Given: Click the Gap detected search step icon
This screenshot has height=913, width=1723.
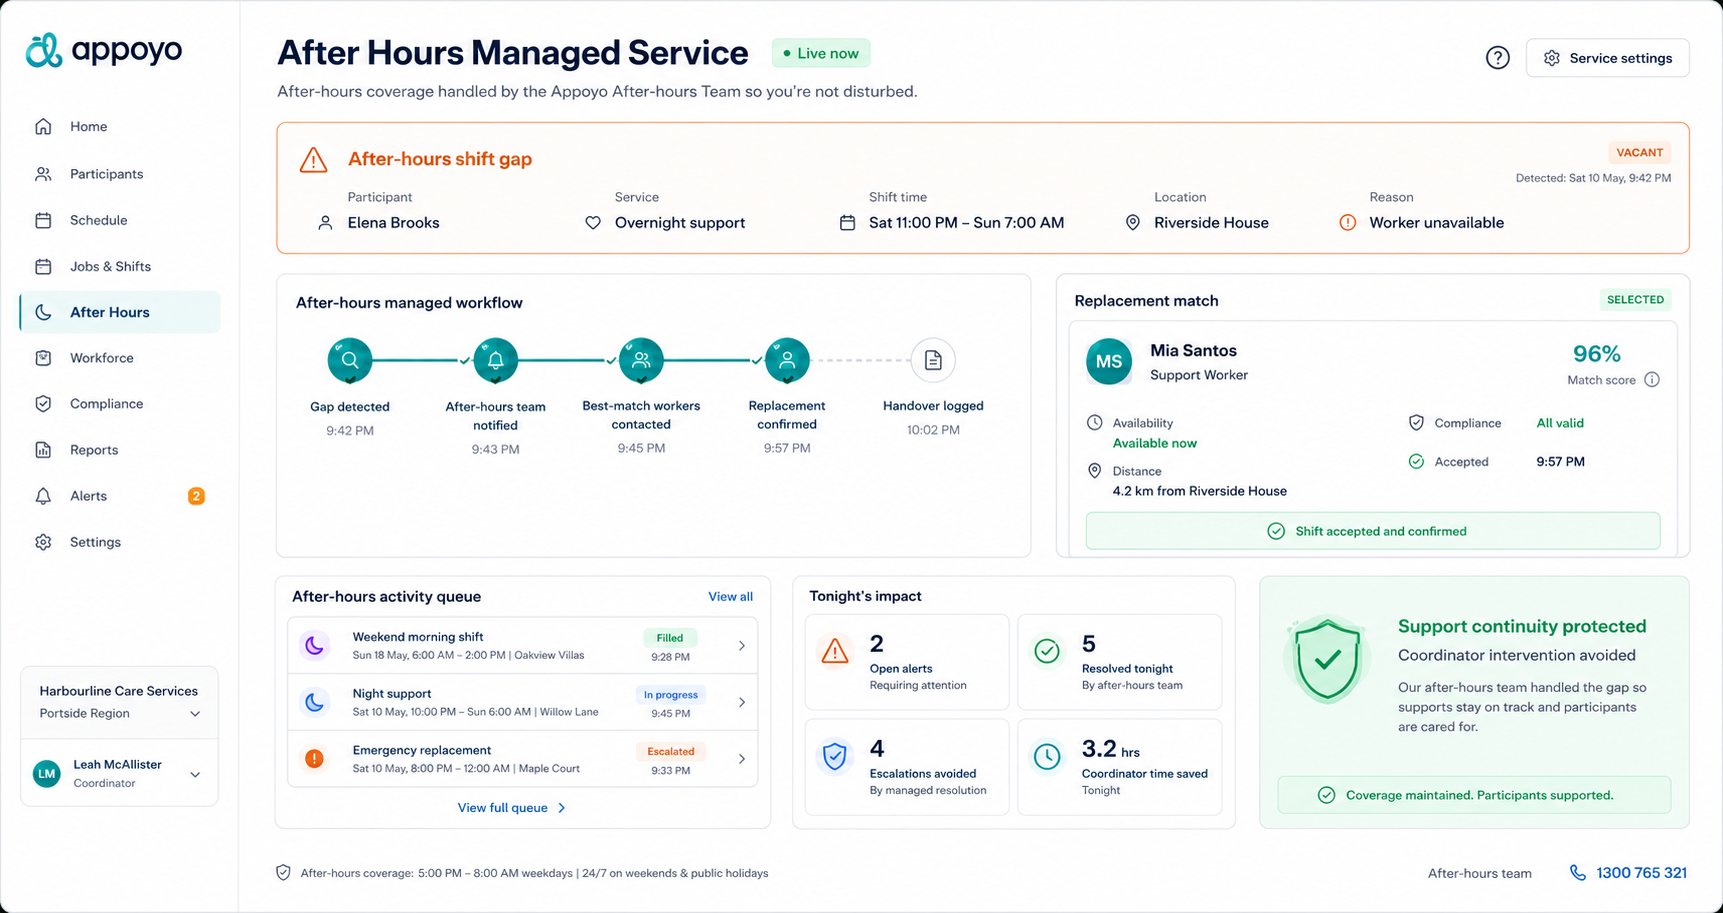Looking at the screenshot, I should pos(350,360).
